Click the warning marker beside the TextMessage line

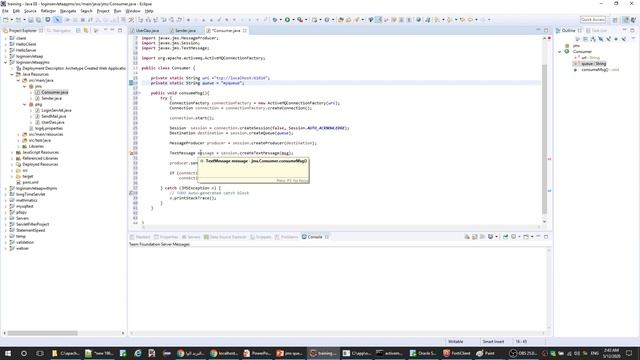click(x=132, y=153)
